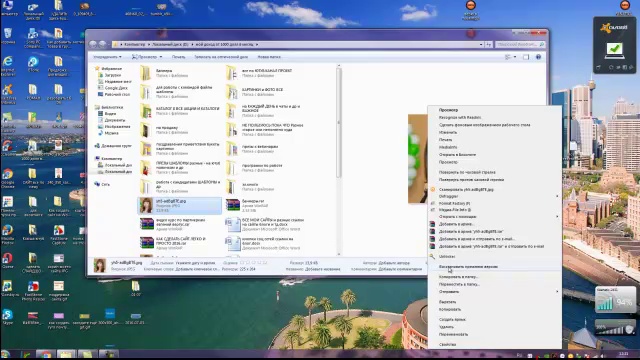The height and width of the screenshot is (360, 640).
Task: Click Новая папка toolbar button
Action: click(269, 57)
